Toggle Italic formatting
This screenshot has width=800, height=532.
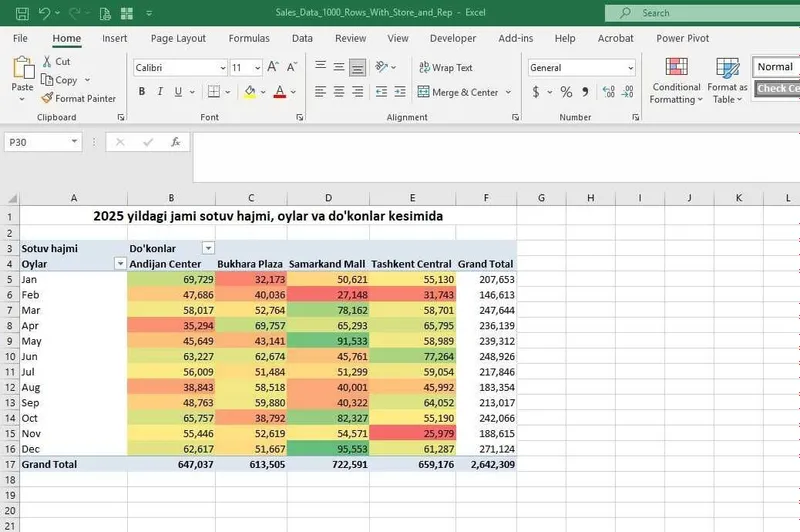(160, 92)
